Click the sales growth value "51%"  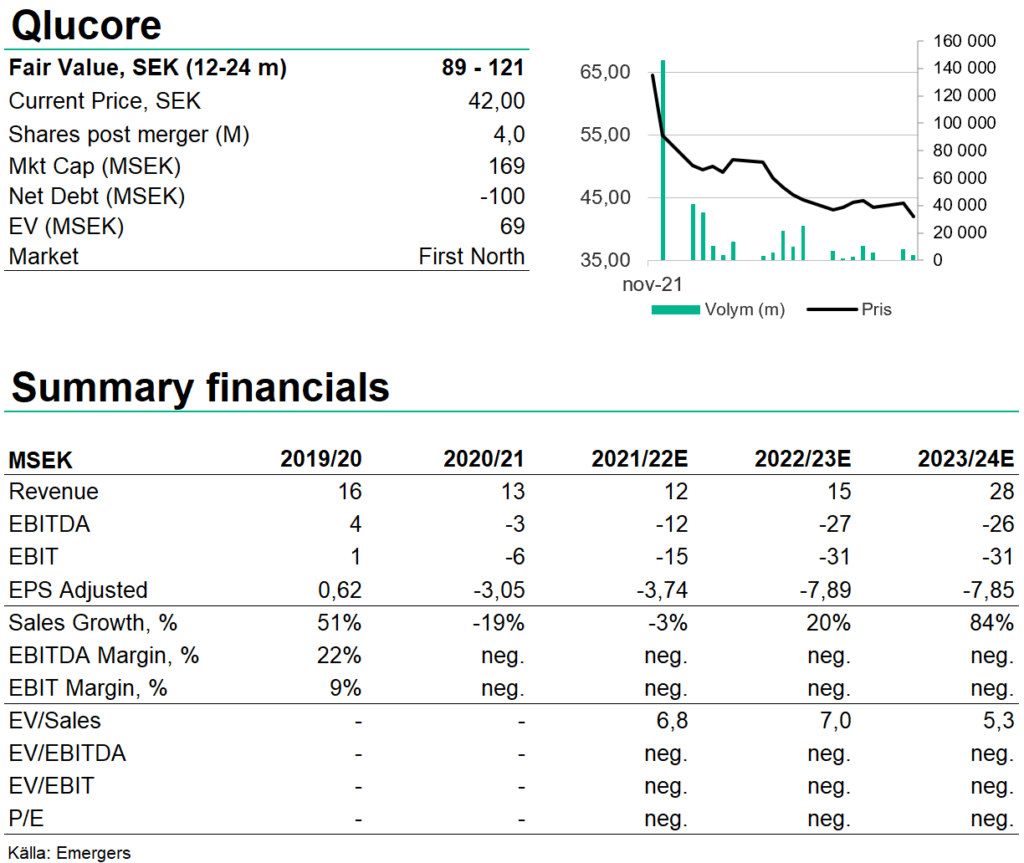pyautogui.click(x=339, y=623)
